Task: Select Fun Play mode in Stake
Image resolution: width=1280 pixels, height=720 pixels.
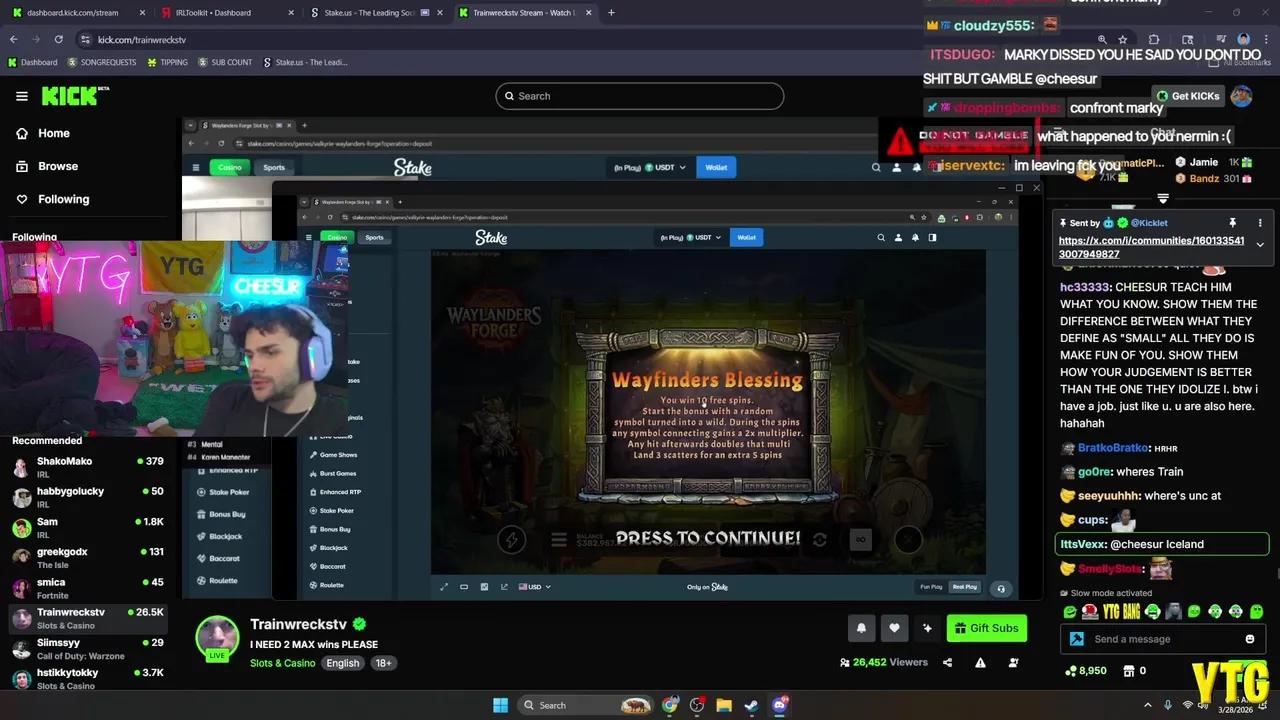Action: click(931, 587)
